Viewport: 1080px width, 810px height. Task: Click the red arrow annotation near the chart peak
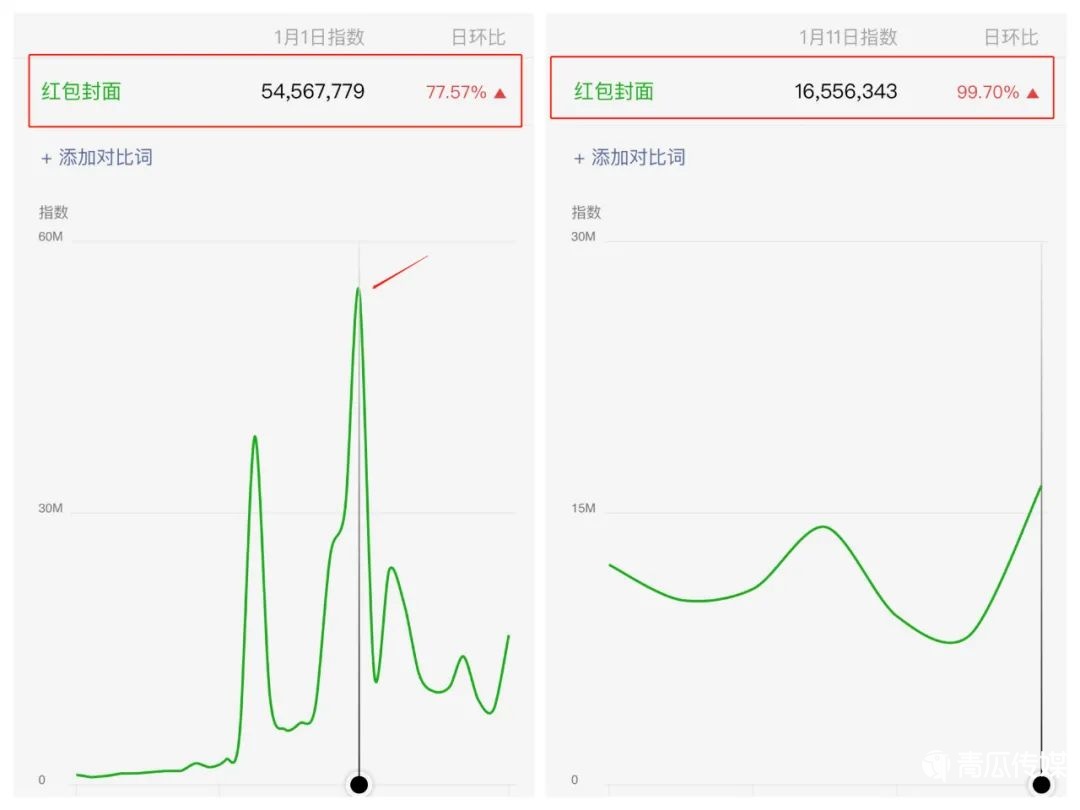click(x=400, y=272)
